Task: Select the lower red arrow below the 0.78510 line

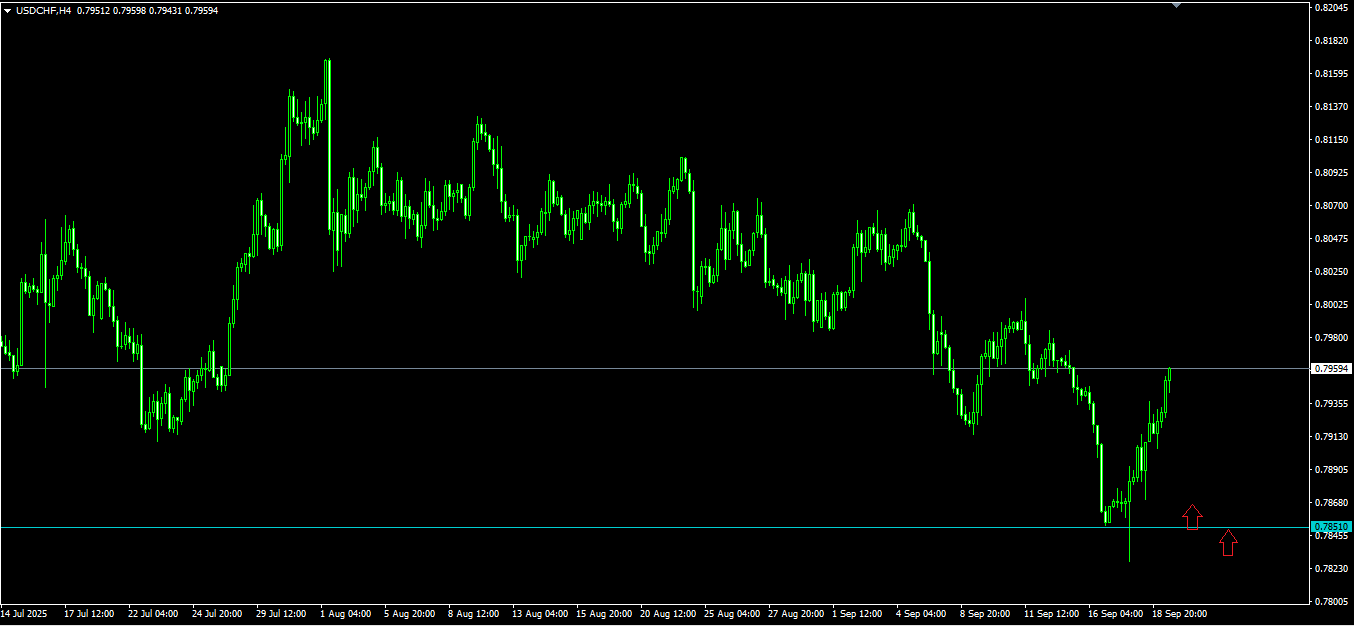Action: point(1228,542)
